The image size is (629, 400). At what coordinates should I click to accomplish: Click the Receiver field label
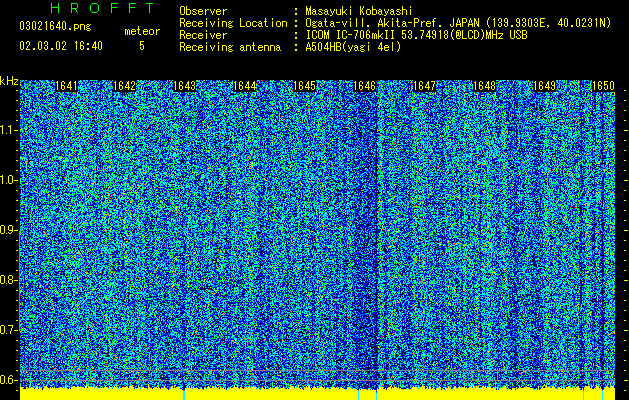203,35
